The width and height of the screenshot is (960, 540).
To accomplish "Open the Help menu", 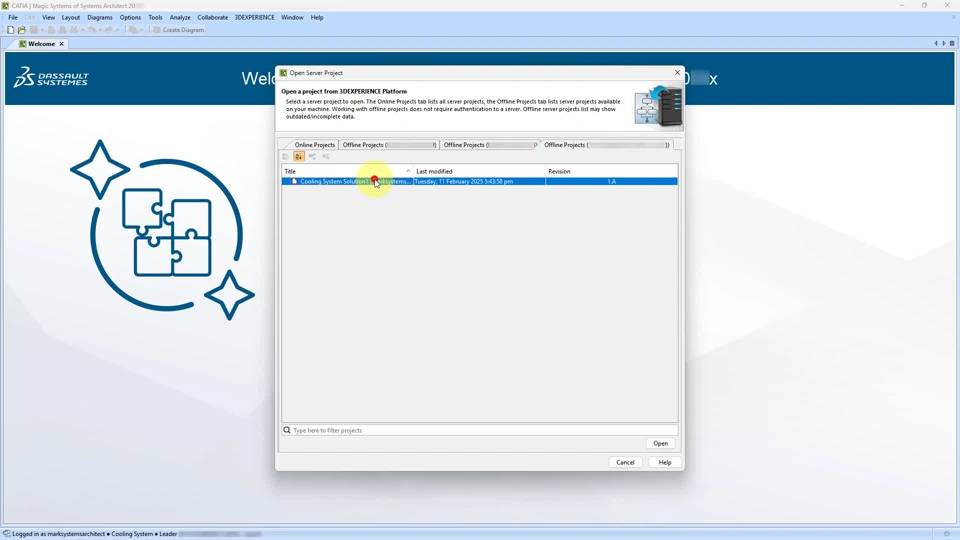I will tap(317, 17).
